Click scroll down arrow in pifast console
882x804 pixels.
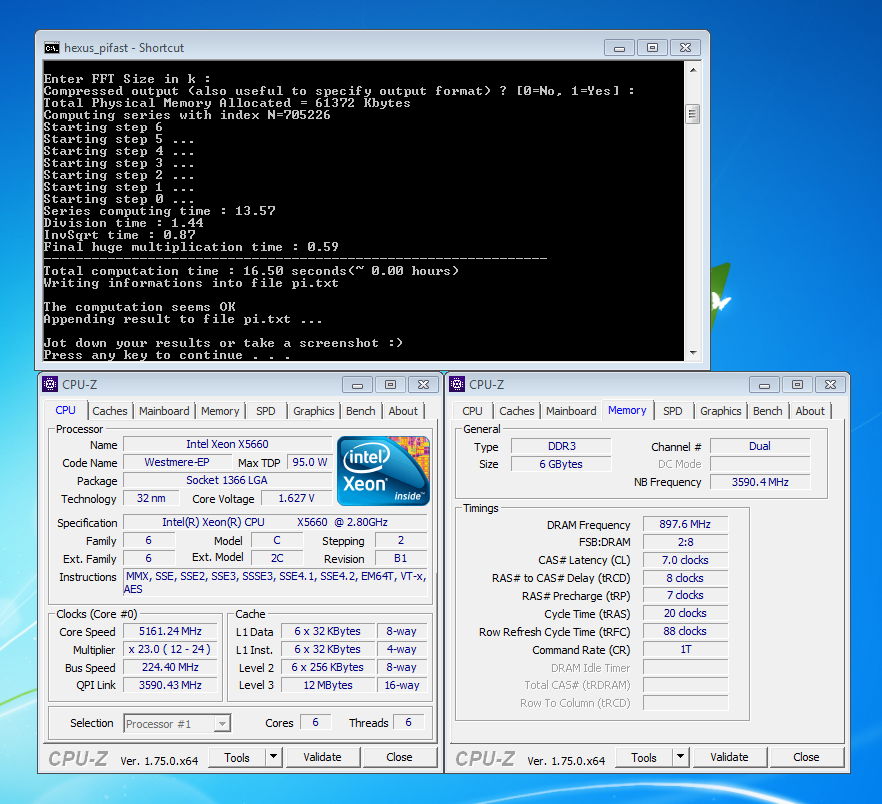[x=693, y=353]
